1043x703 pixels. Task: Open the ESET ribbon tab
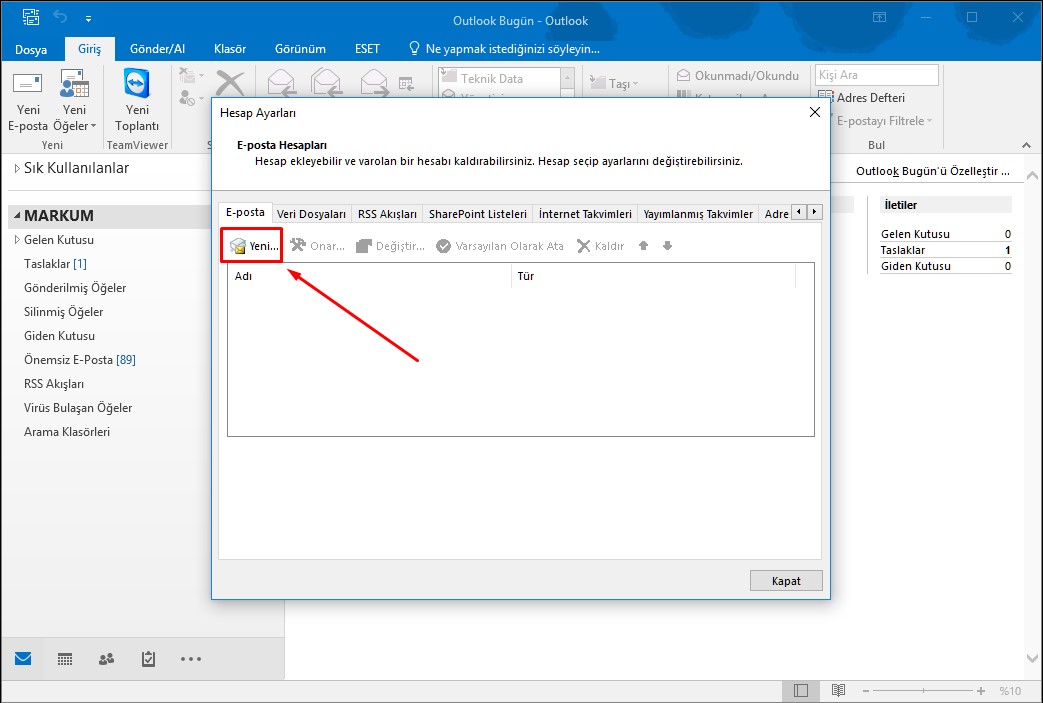367,49
